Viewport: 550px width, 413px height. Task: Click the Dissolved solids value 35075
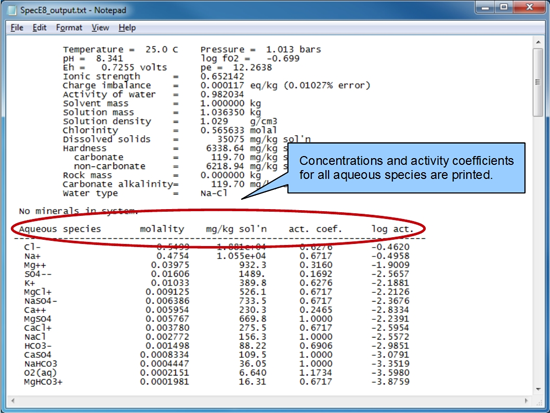(231, 139)
